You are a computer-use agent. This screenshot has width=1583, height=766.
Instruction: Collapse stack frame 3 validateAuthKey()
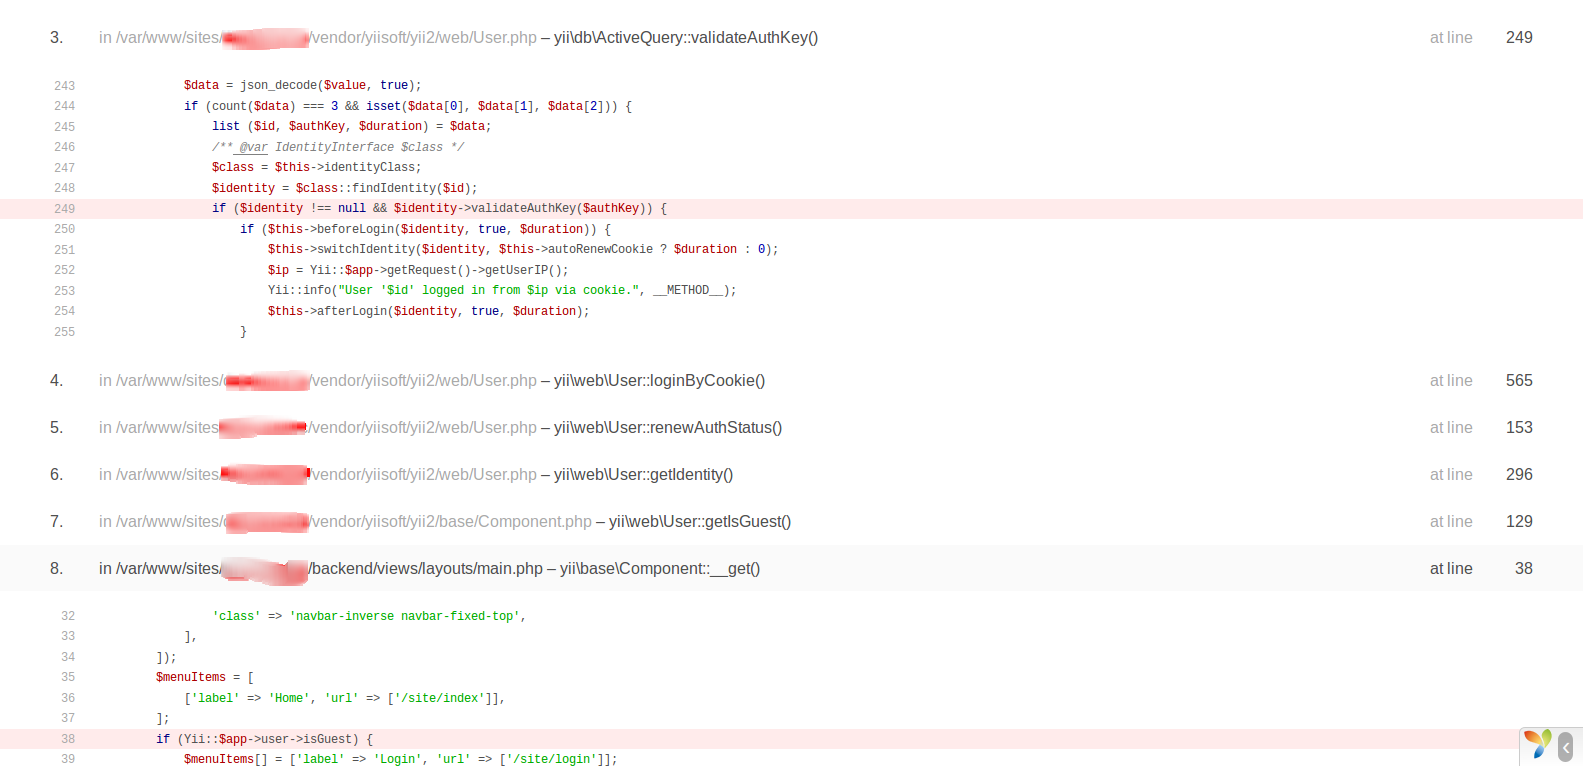791,38
